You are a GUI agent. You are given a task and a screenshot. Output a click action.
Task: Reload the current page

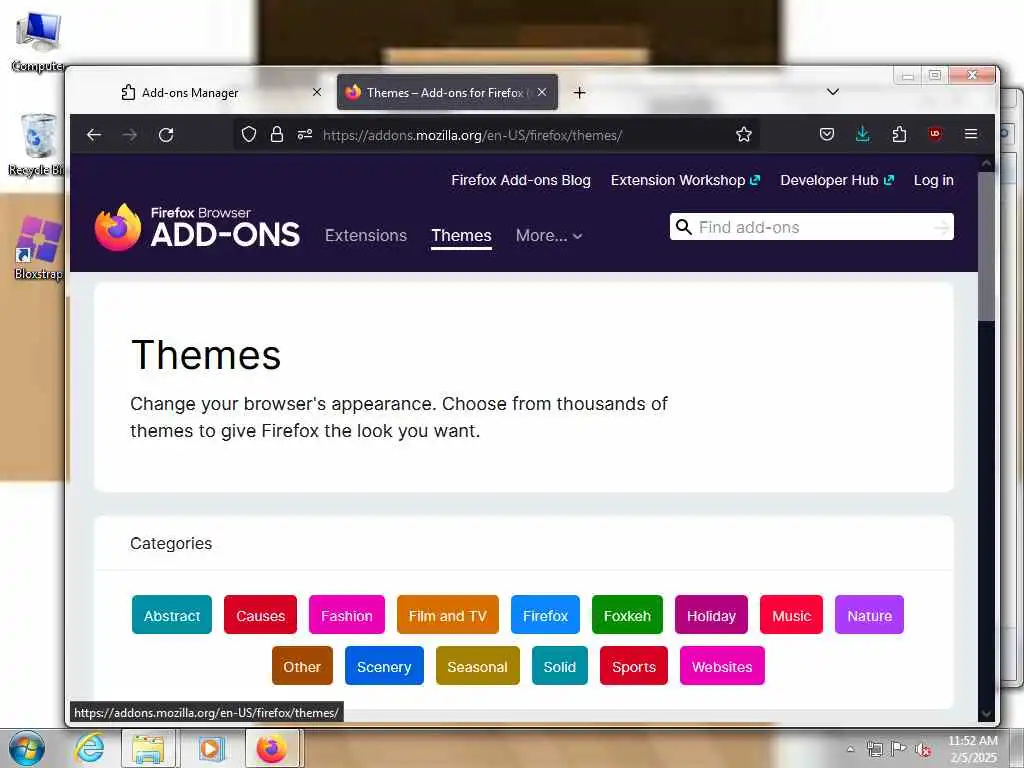point(166,135)
